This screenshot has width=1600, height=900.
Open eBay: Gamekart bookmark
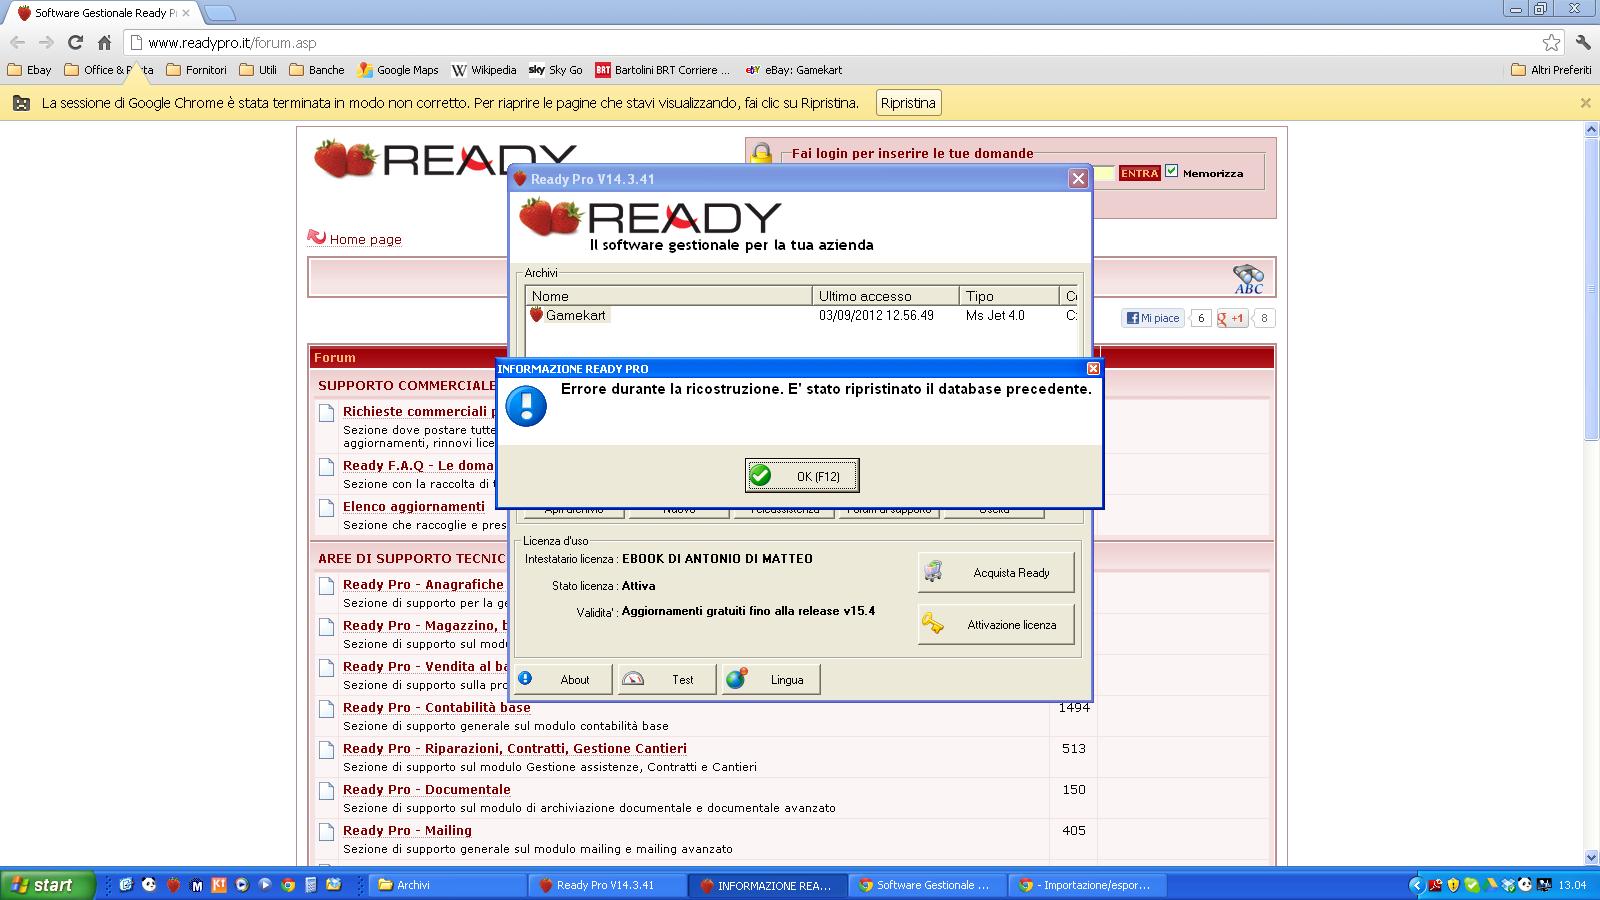coord(794,70)
